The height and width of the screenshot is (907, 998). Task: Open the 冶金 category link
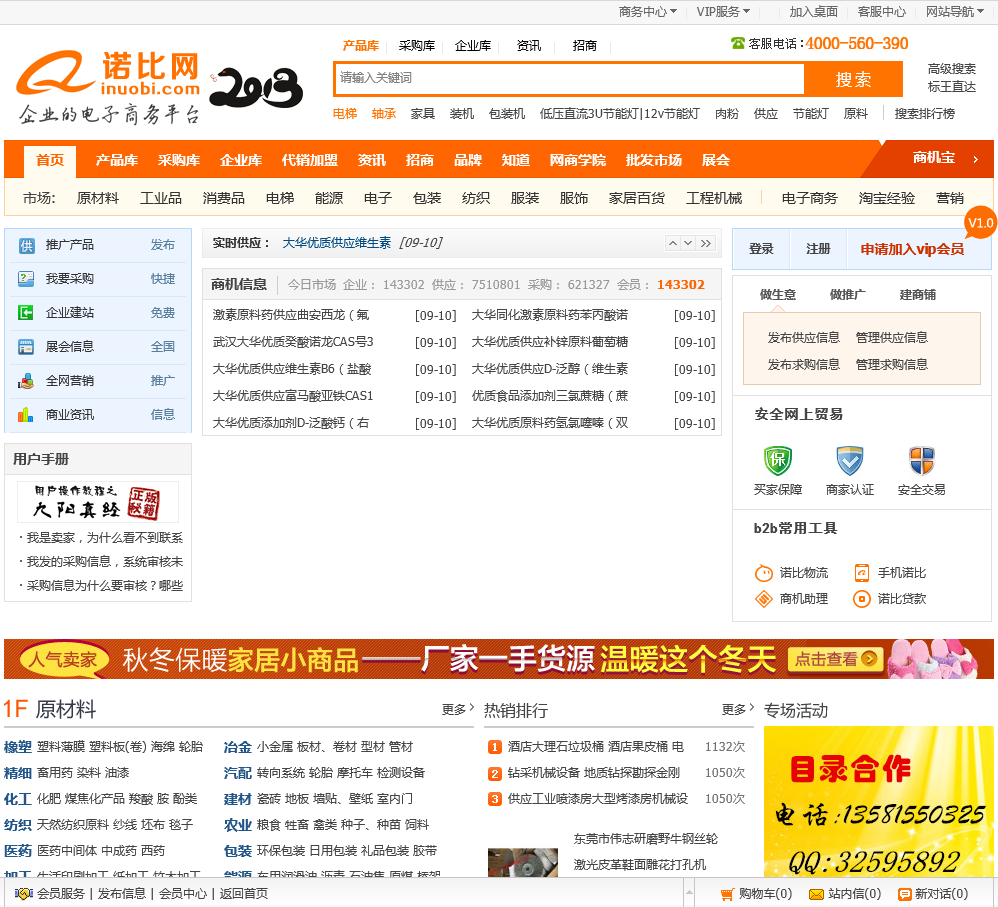click(238, 747)
